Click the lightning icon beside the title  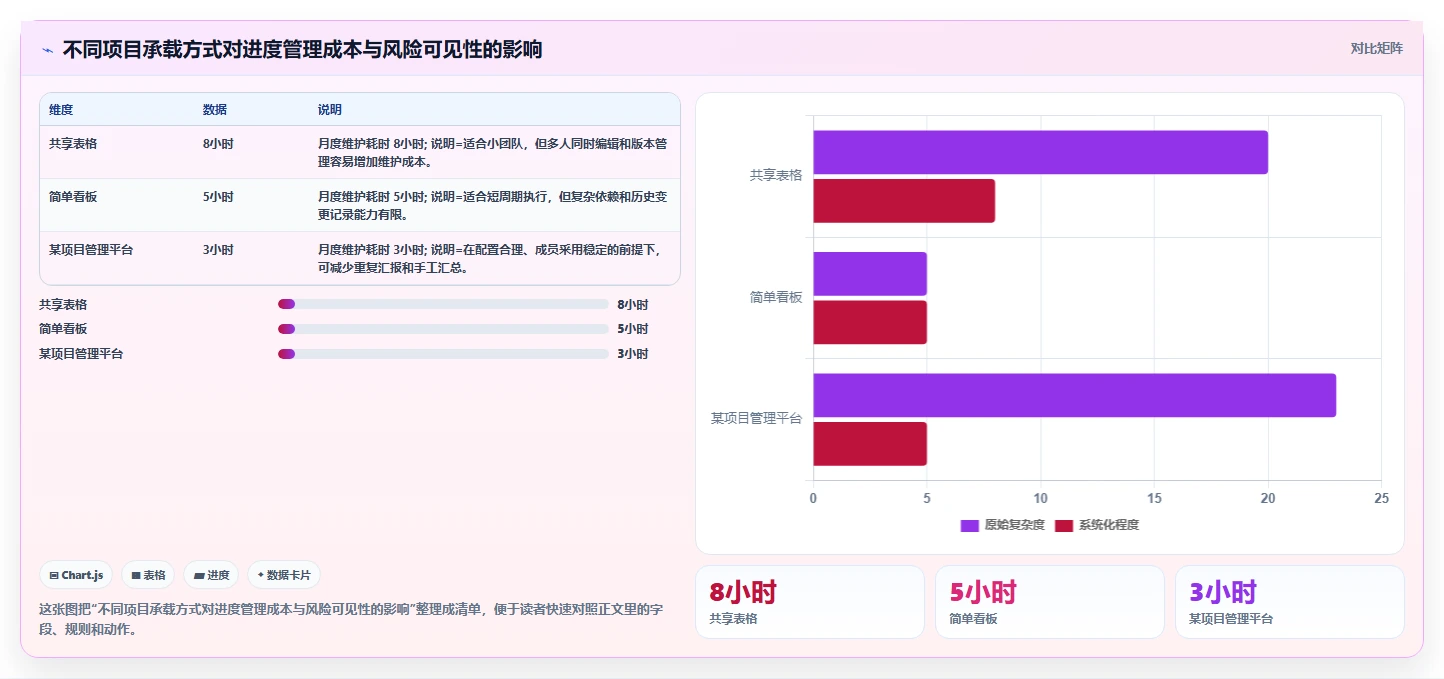coord(47,50)
